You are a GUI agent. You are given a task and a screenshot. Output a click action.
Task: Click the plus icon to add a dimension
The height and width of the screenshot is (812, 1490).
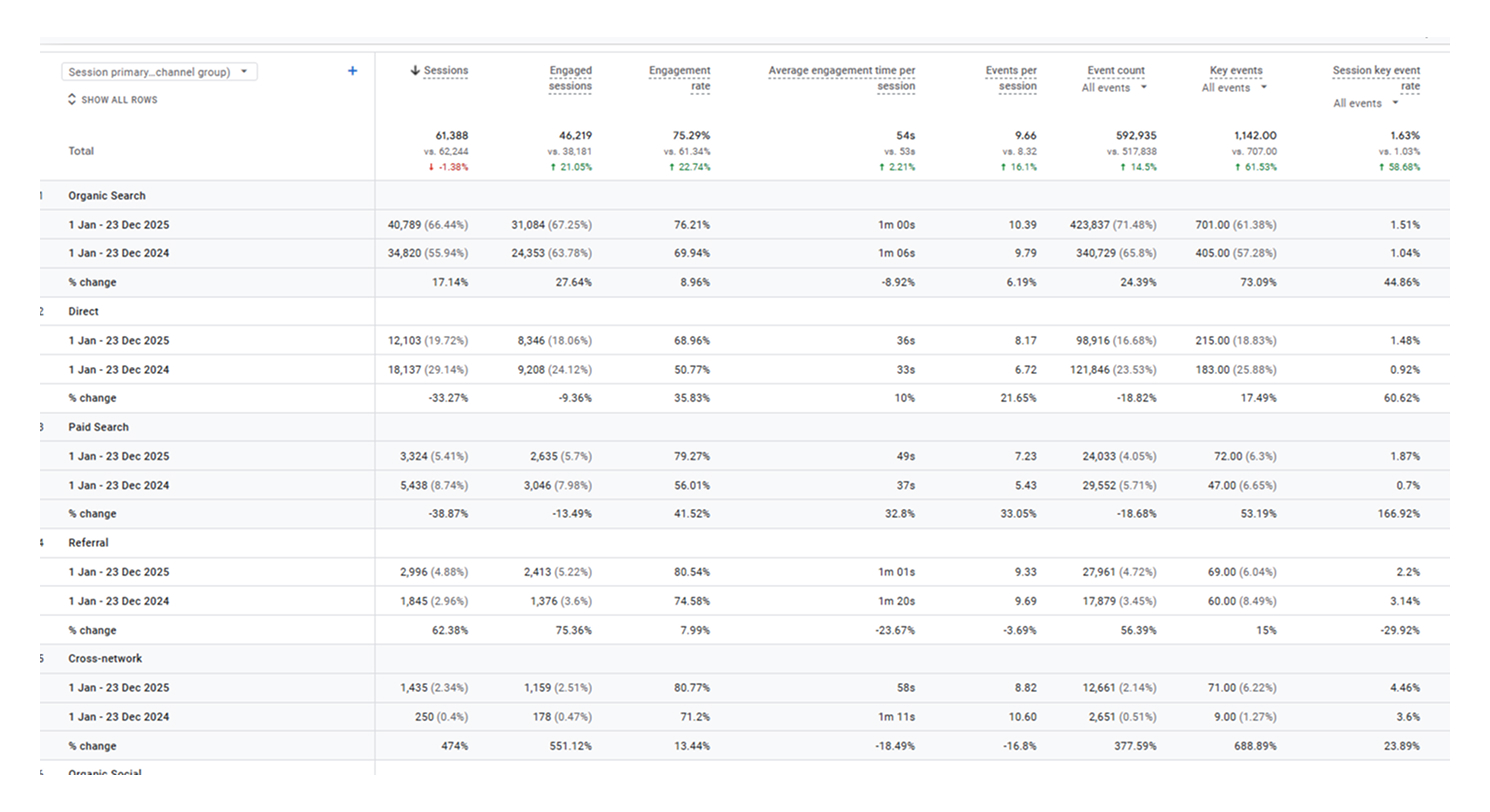tap(352, 71)
